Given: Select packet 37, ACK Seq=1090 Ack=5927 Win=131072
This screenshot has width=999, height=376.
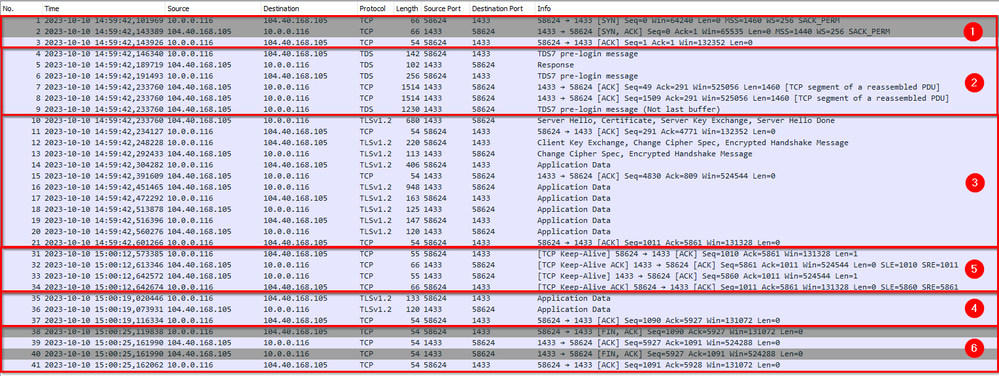Looking at the screenshot, I should tap(500, 320).
